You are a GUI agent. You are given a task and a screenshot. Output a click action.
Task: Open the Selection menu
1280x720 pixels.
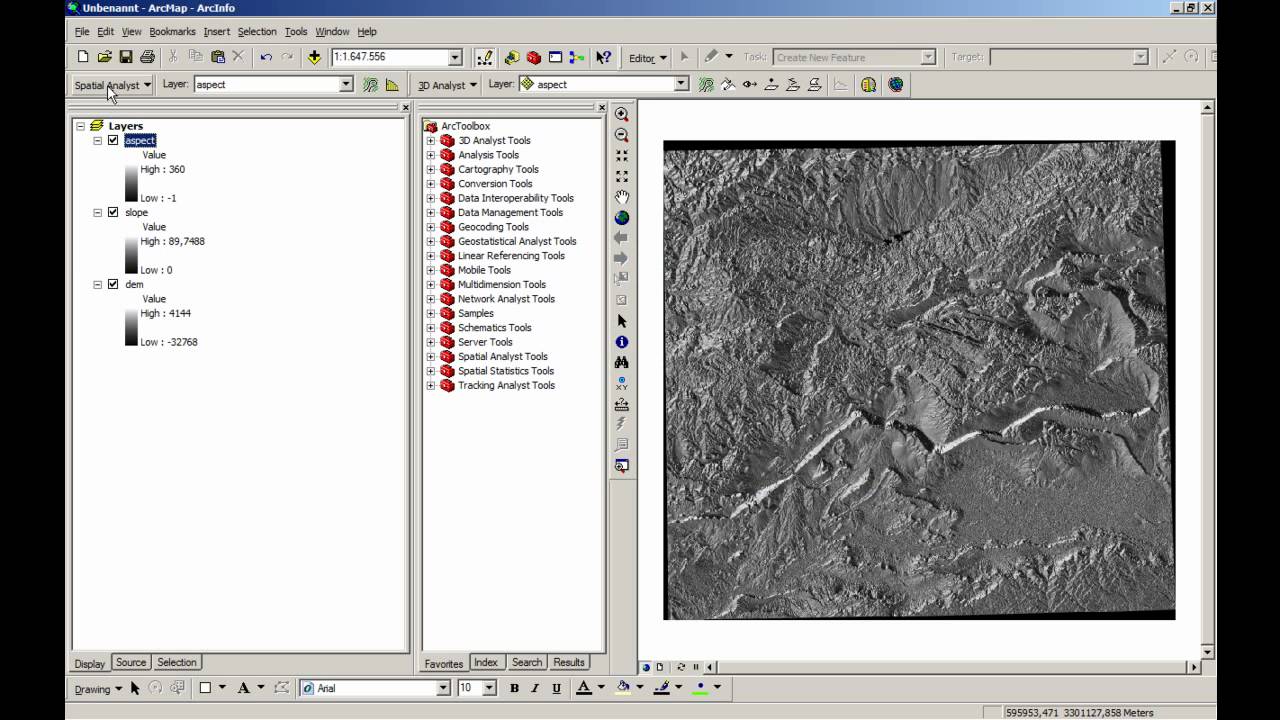[257, 32]
